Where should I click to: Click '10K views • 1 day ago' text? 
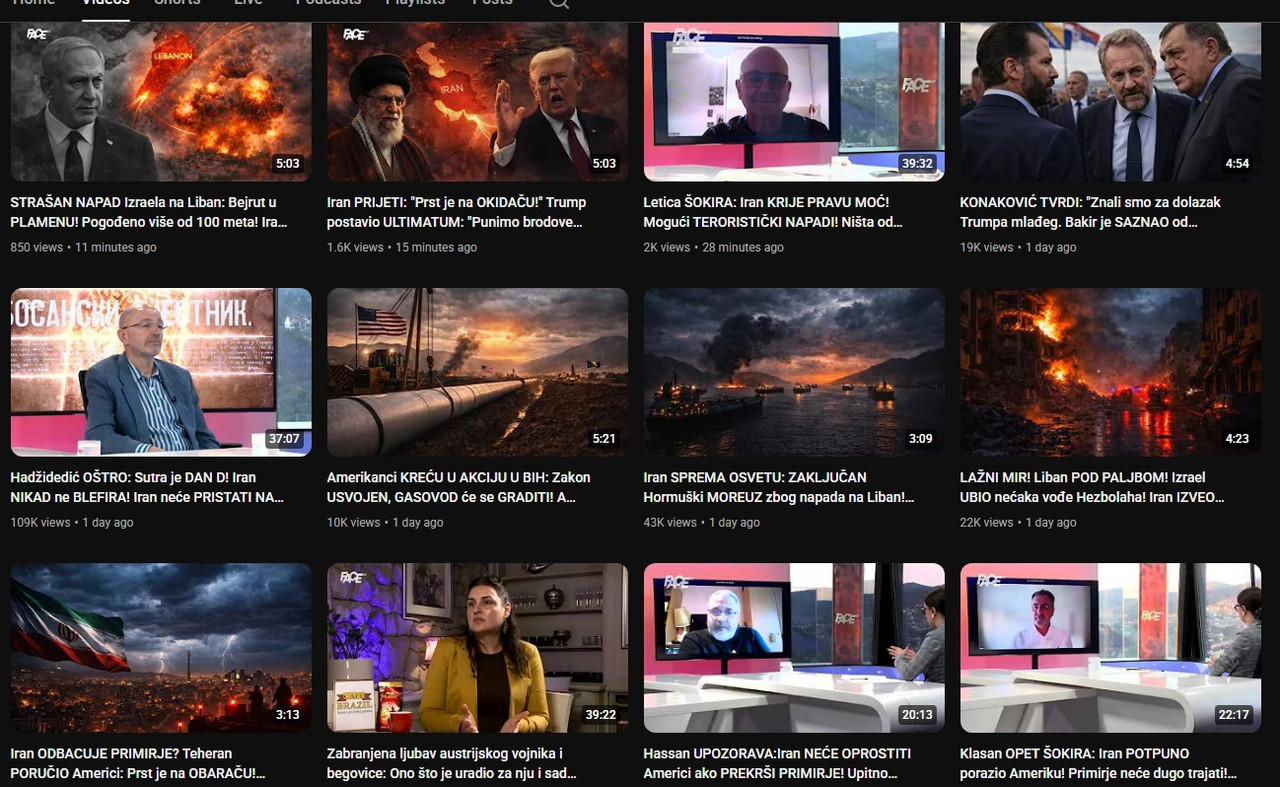(x=384, y=522)
